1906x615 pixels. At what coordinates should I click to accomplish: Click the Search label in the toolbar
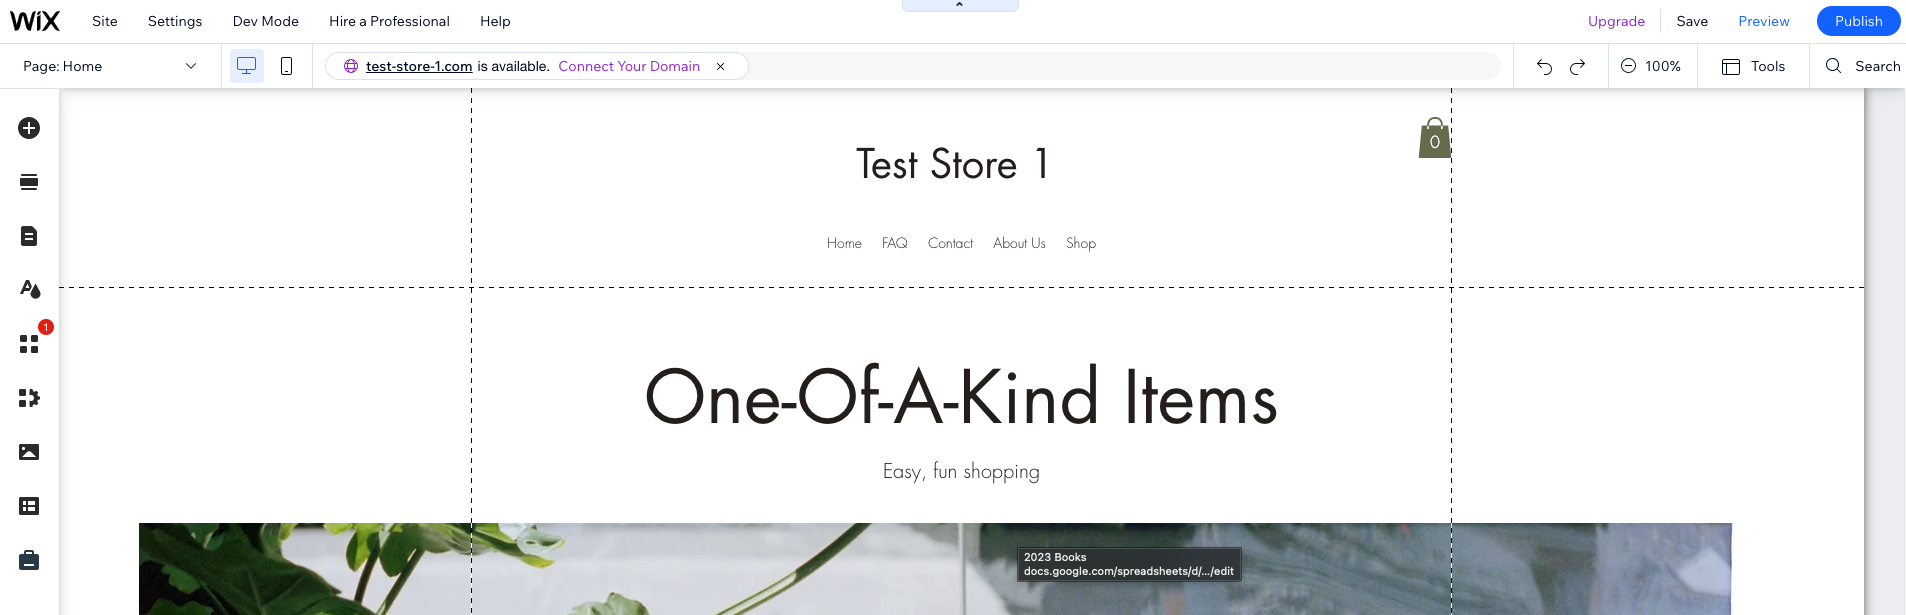tap(1878, 66)
